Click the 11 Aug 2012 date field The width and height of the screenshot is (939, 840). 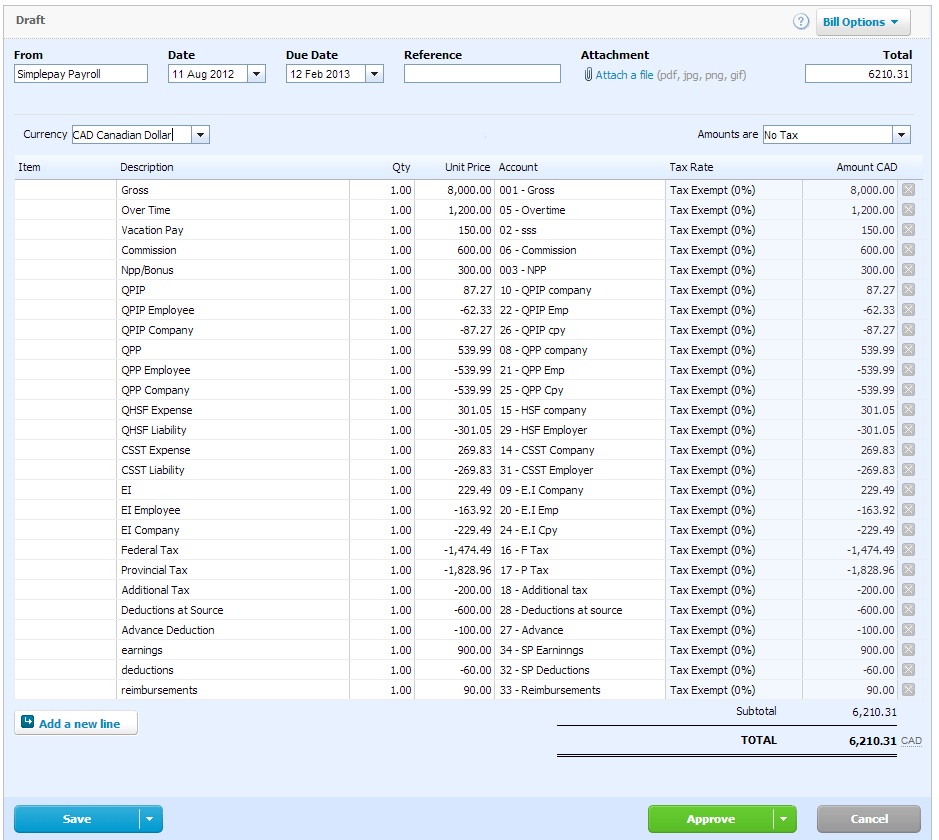(208, 74)
